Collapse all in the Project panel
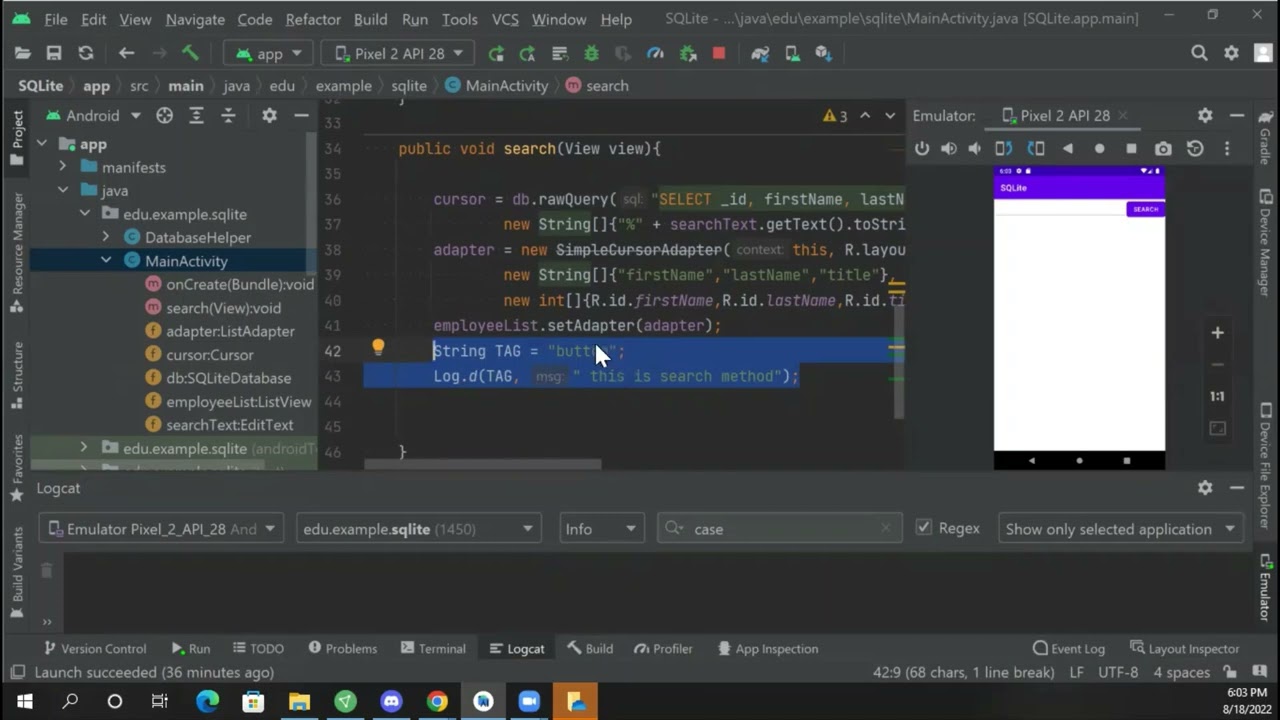The width and height of the screenshot is (1280, 720). click(228, 116)
